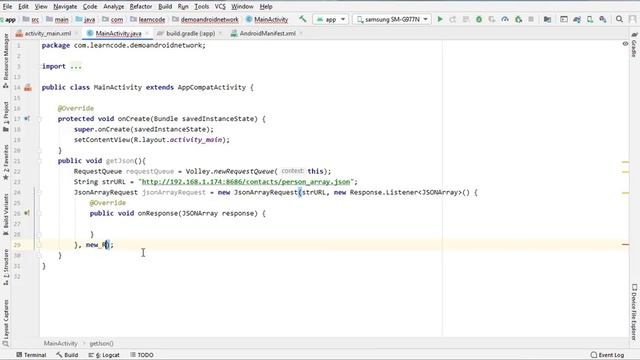Click fold end marker on line 30
The width and height of the screenshot is (640, 360).
click(40, 256)
